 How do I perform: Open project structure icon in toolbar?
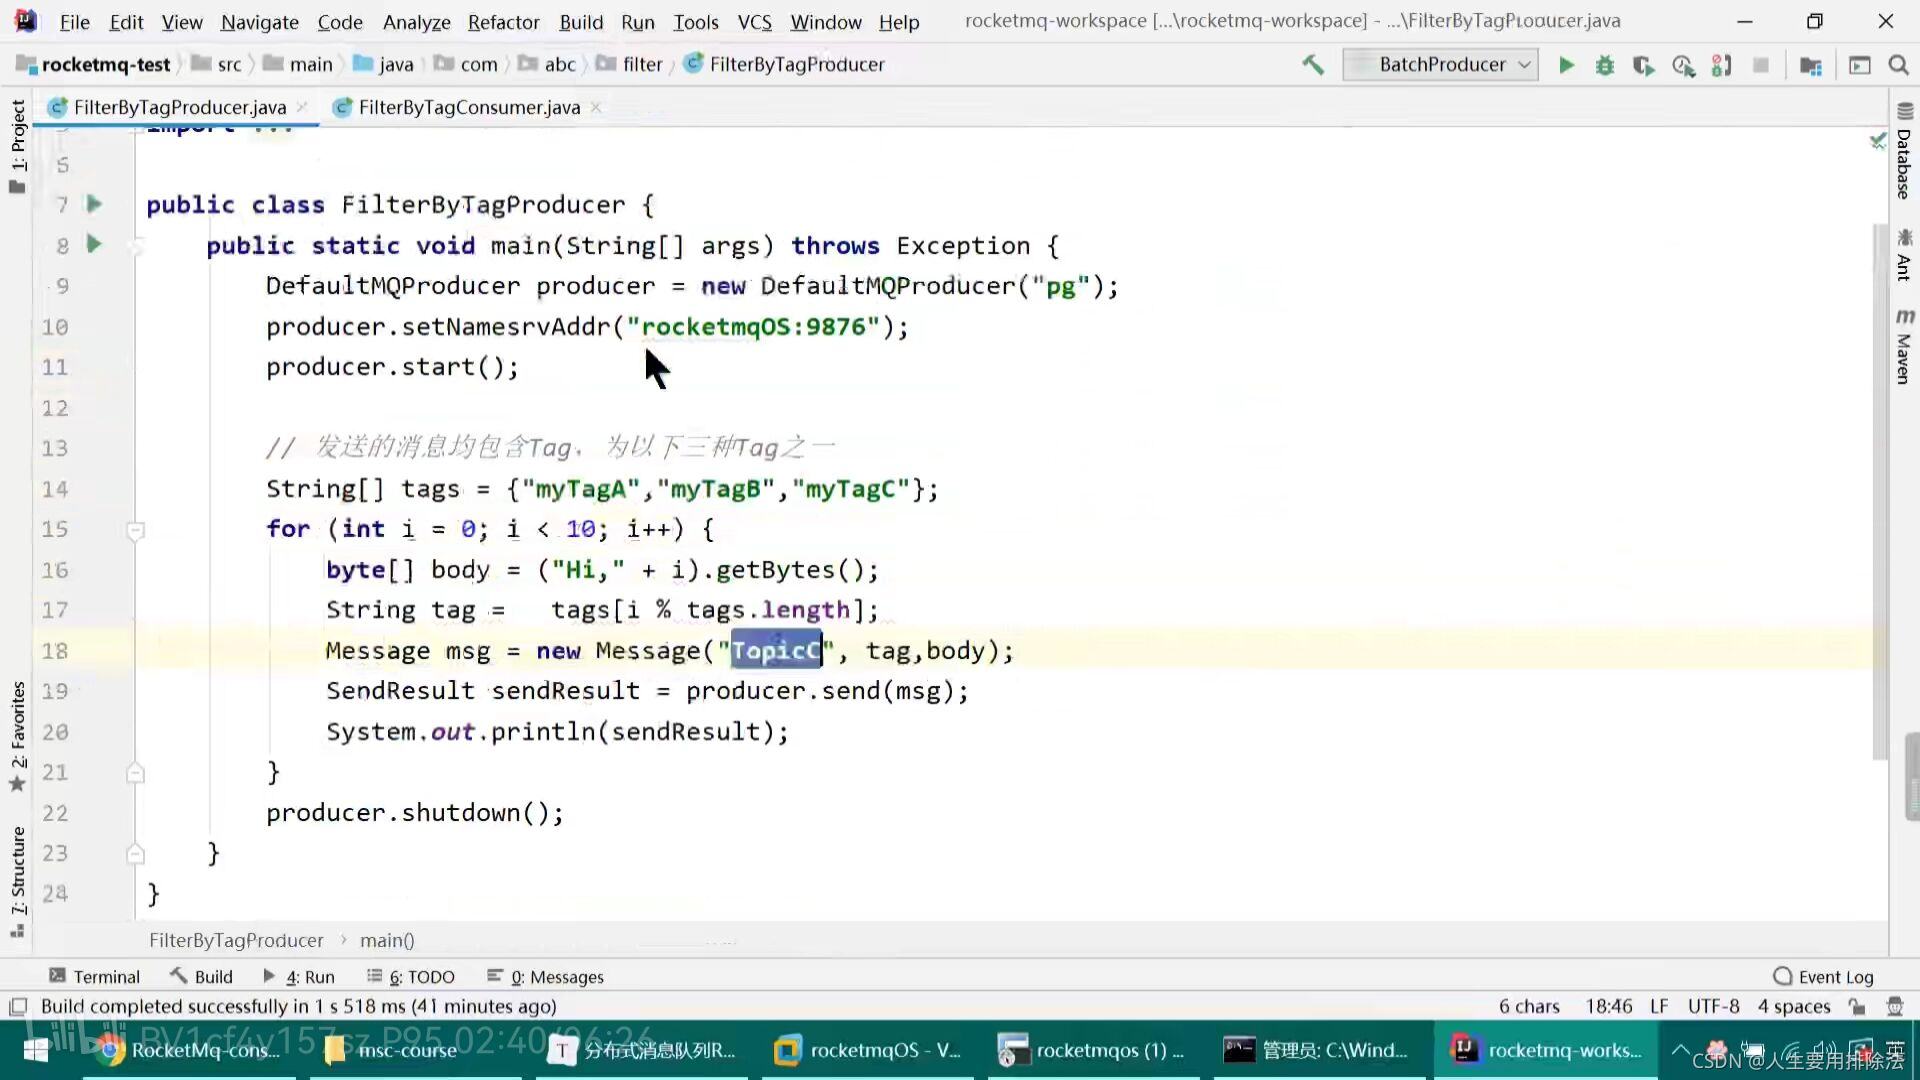(x=1810, y=65)
